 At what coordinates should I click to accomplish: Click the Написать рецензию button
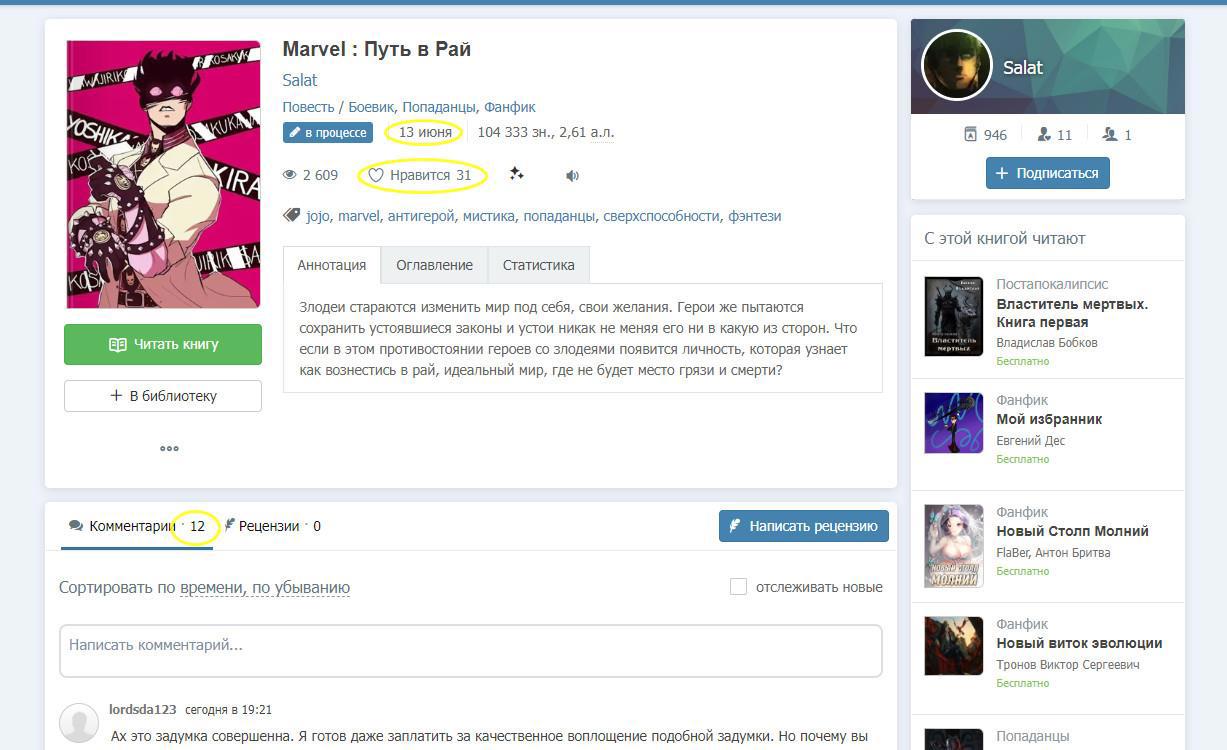click(x=803, y=526)
